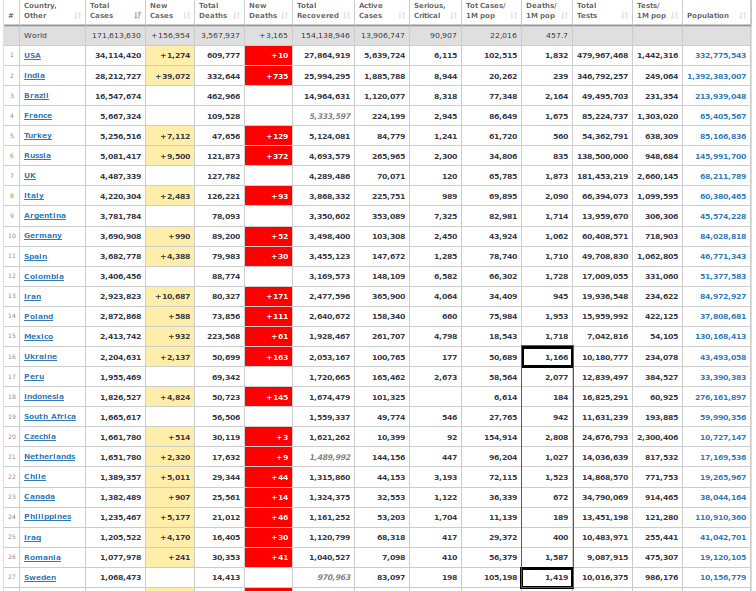756x591 pixels.
Task: Click the Spain link
Action: click(x=36, y=256)
